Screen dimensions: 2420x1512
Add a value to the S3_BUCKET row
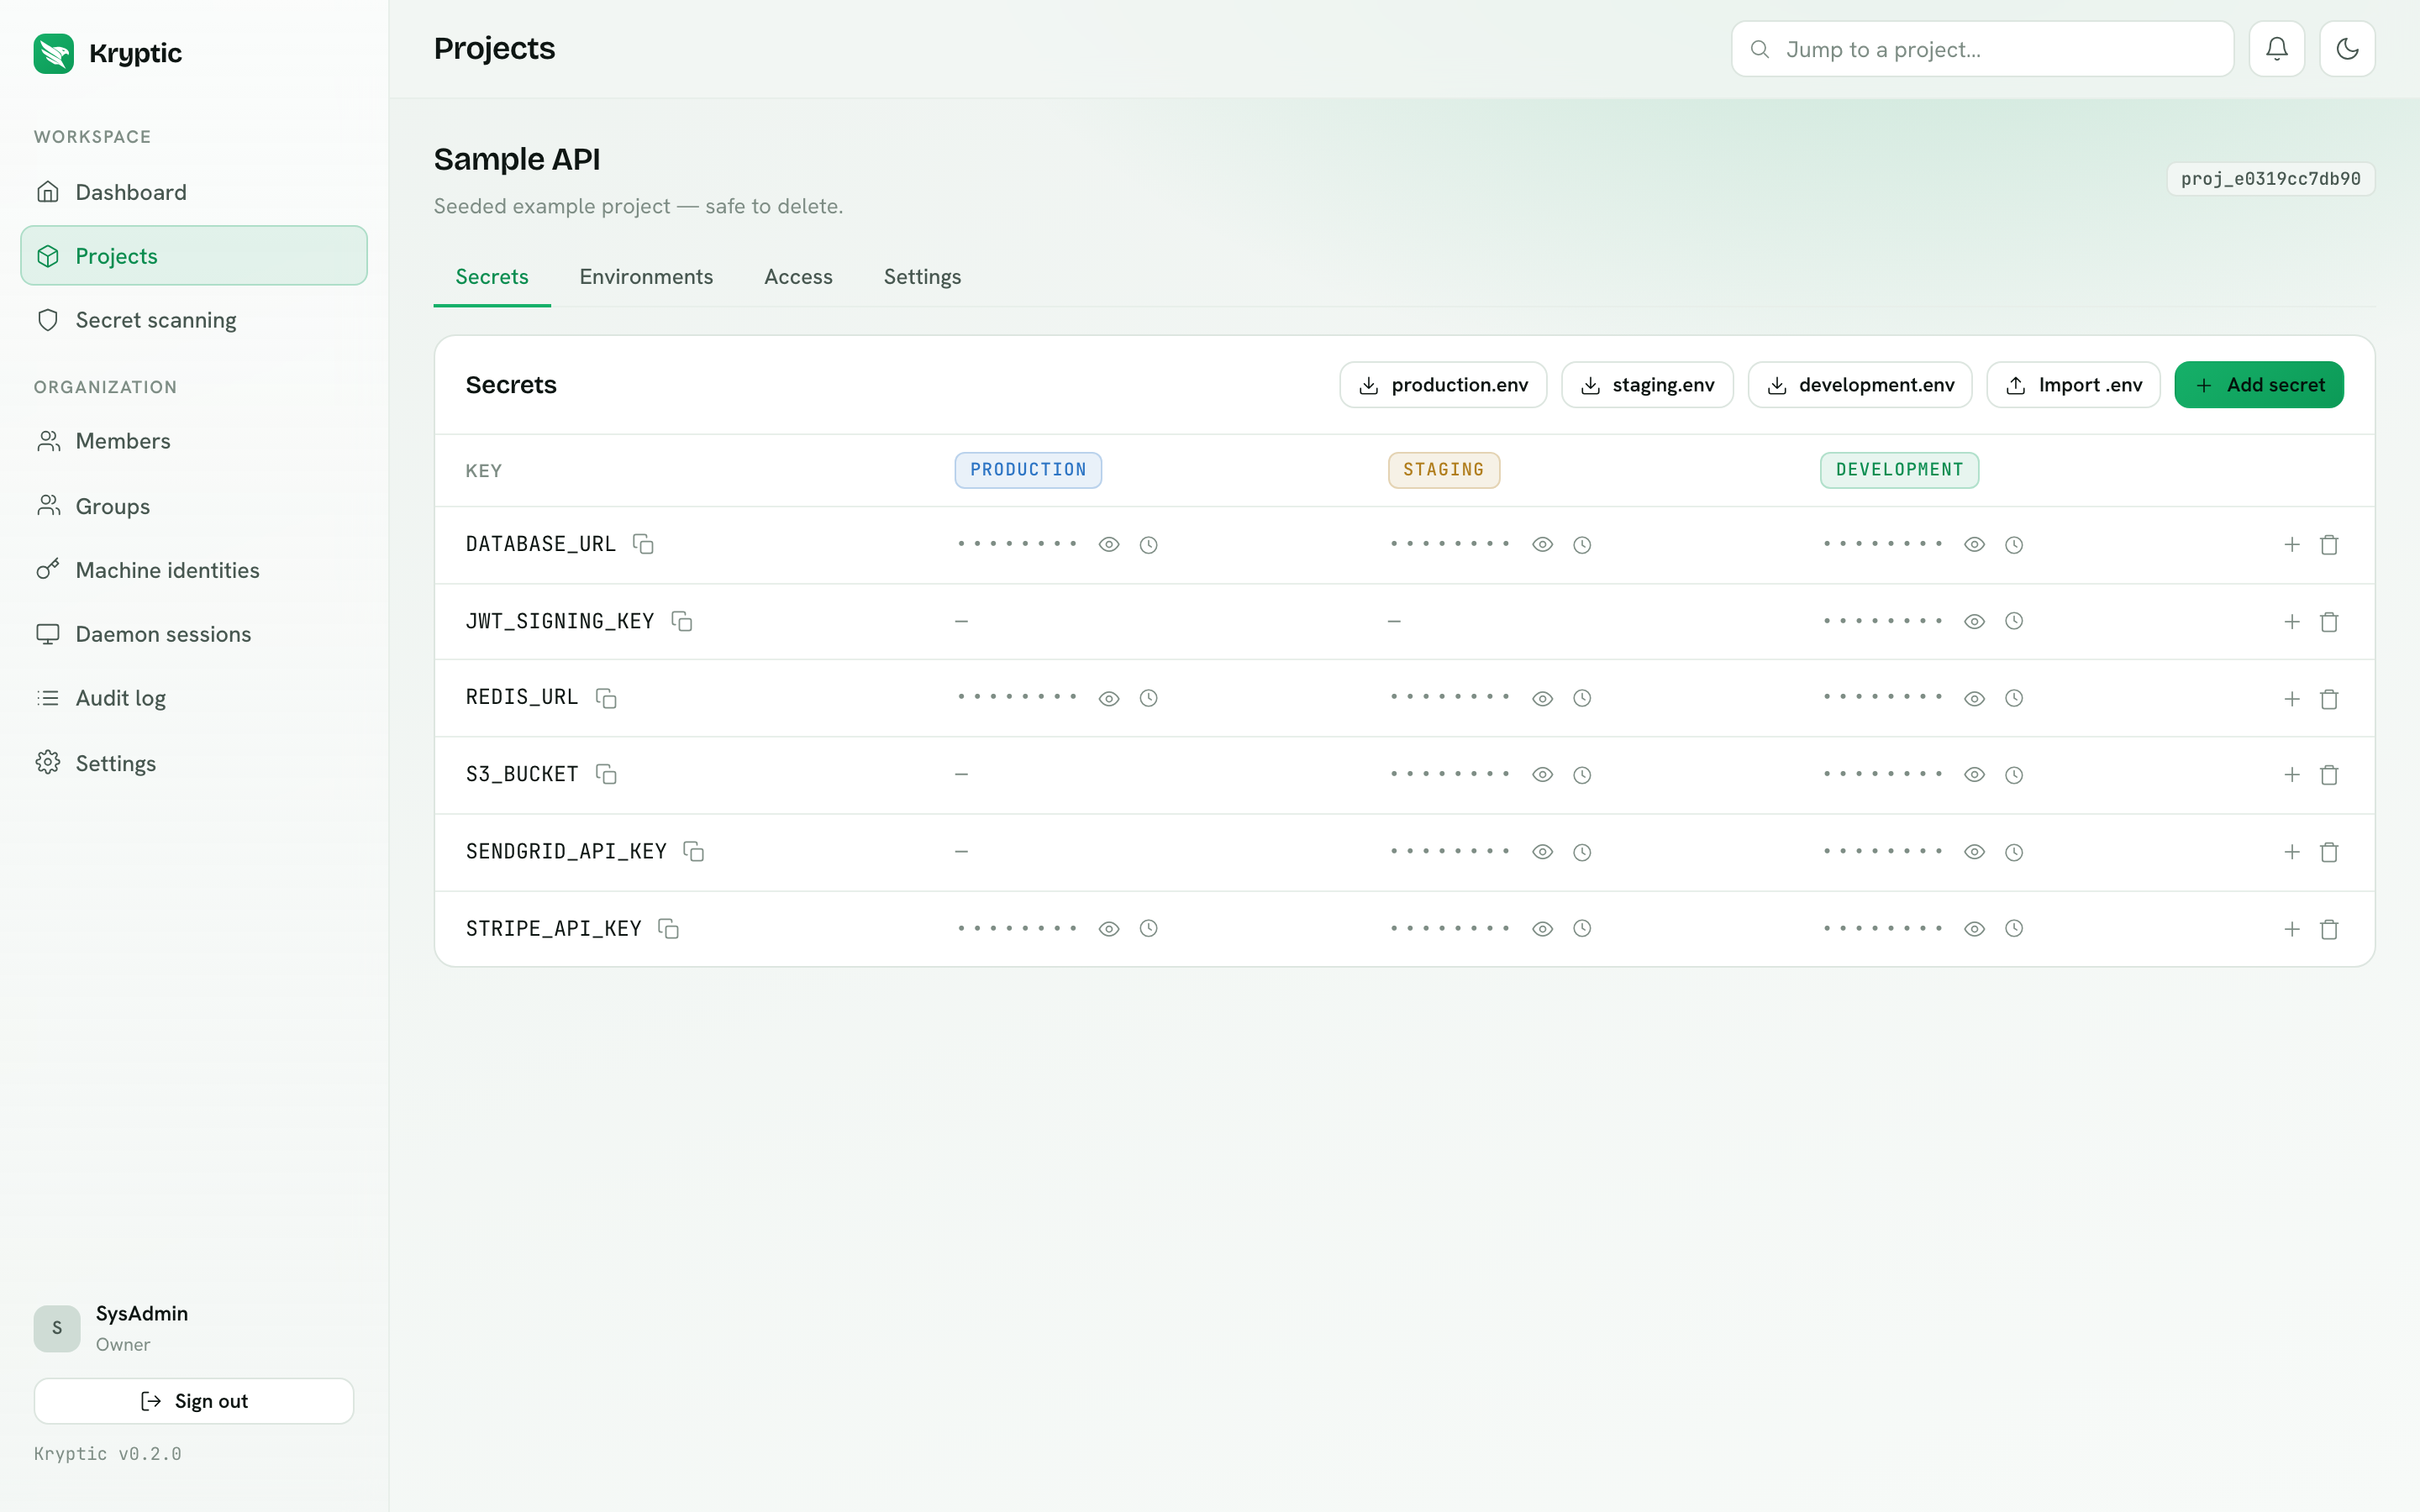pyautogui.click(x=2292, y=775)
